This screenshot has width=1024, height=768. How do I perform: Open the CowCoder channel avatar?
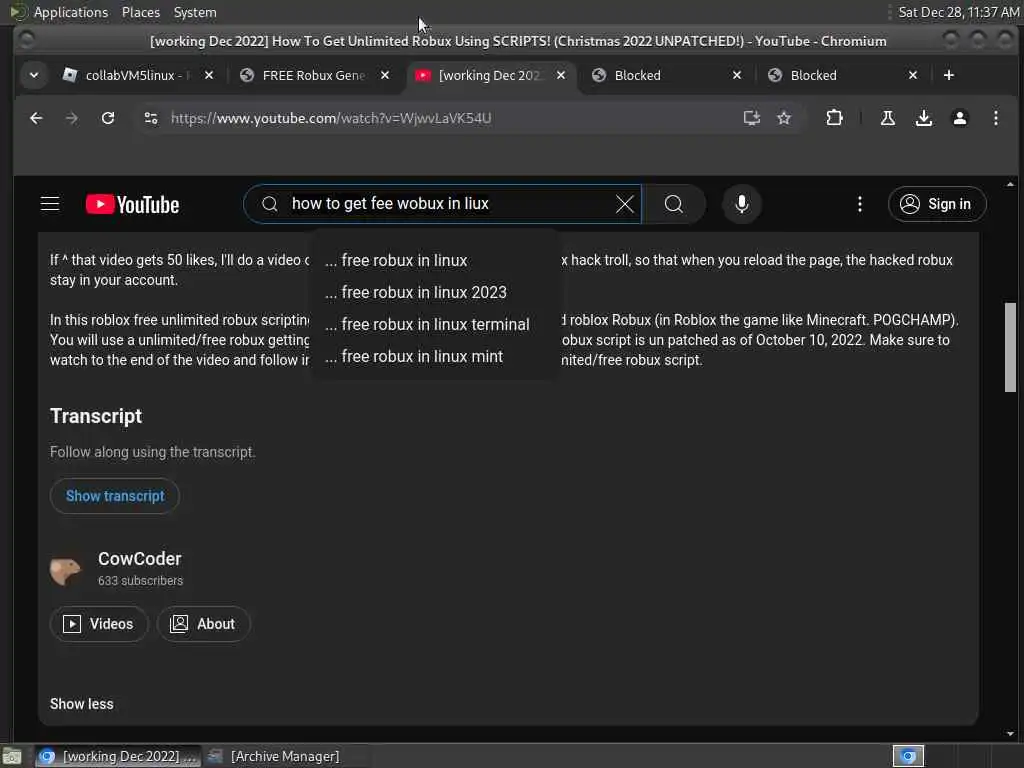coord(65,569)
